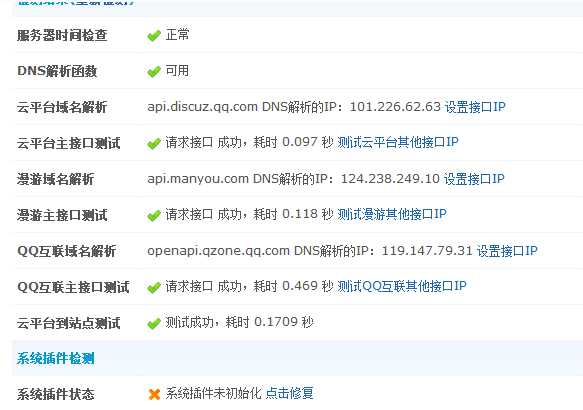The height and width of the screenshot is (410, 583).
Task: Open 设置接口IP link for api.manyou.com
Action: (x=474, y=179)
